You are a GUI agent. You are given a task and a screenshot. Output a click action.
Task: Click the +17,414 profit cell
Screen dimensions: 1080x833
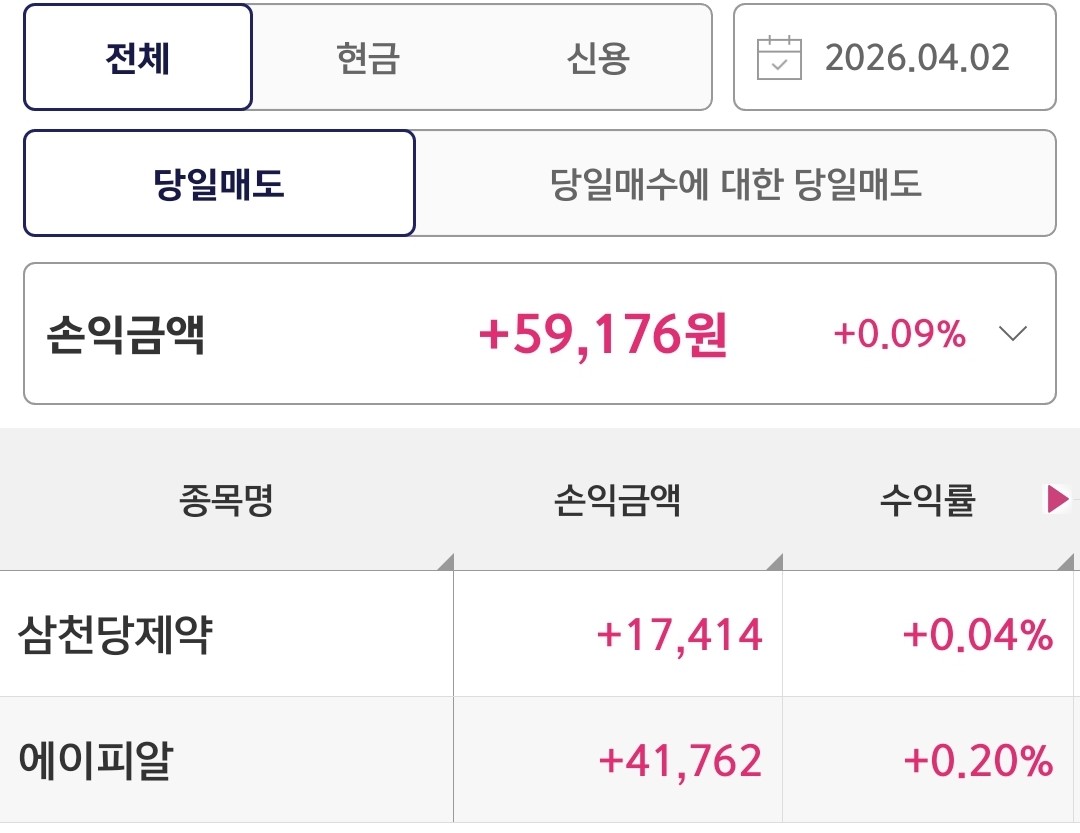679,635
